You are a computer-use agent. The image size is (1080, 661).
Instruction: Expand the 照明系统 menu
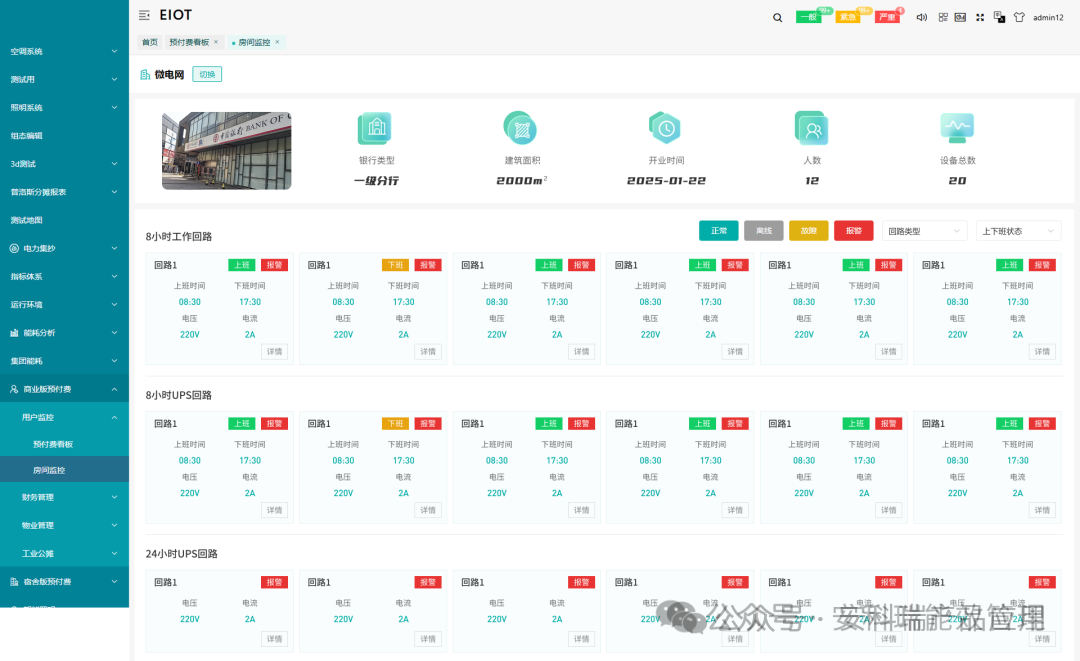[64, 108]
